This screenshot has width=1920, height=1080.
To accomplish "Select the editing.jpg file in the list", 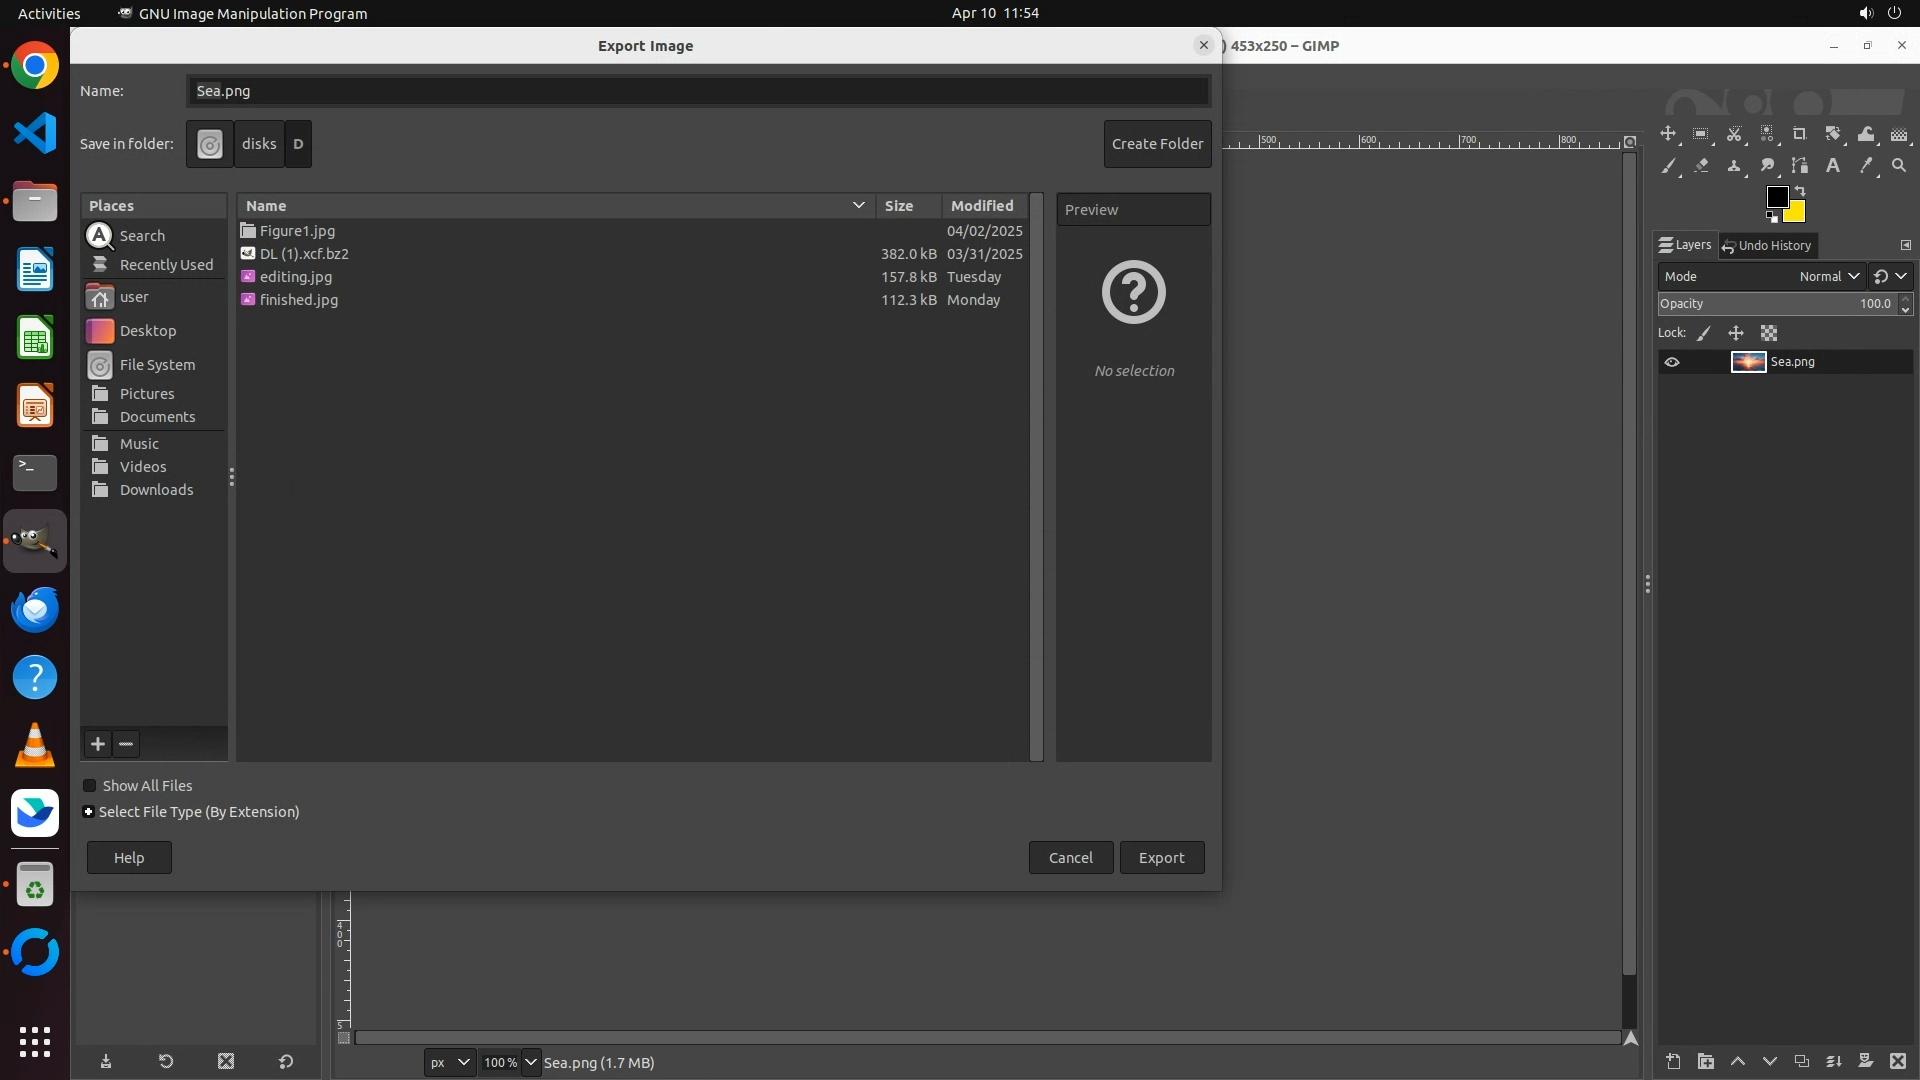I will 296,277.
